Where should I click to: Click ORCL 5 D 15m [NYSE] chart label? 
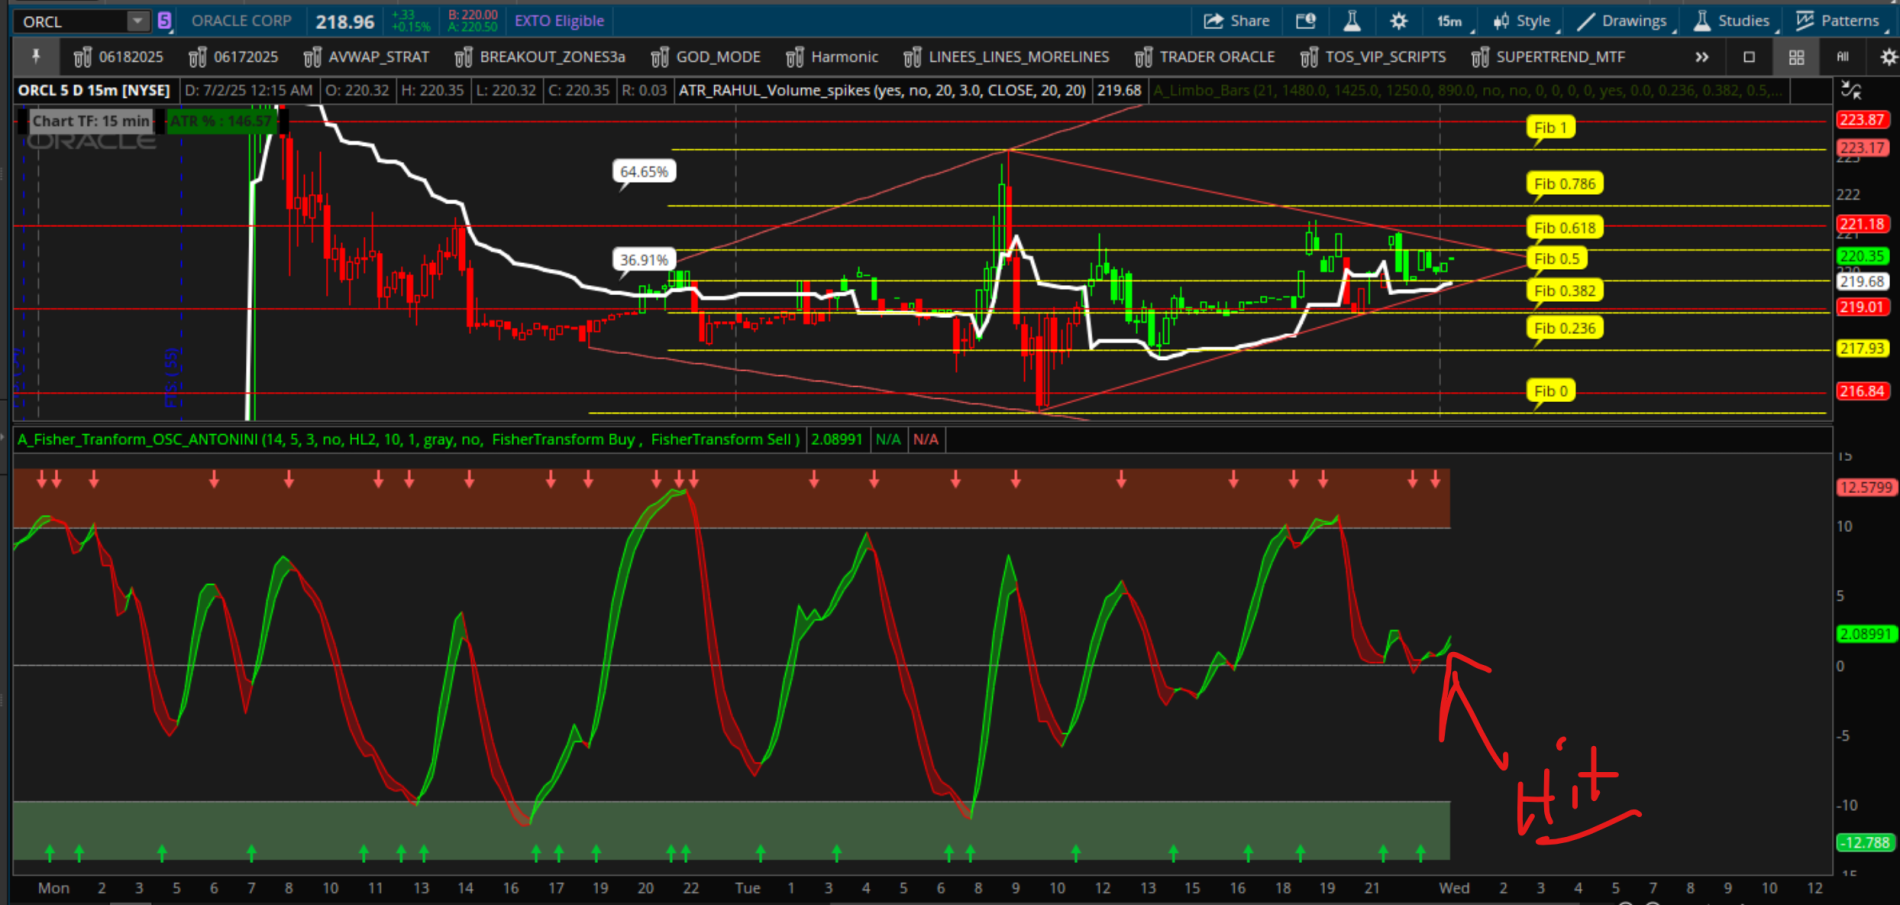coord(94,90)
